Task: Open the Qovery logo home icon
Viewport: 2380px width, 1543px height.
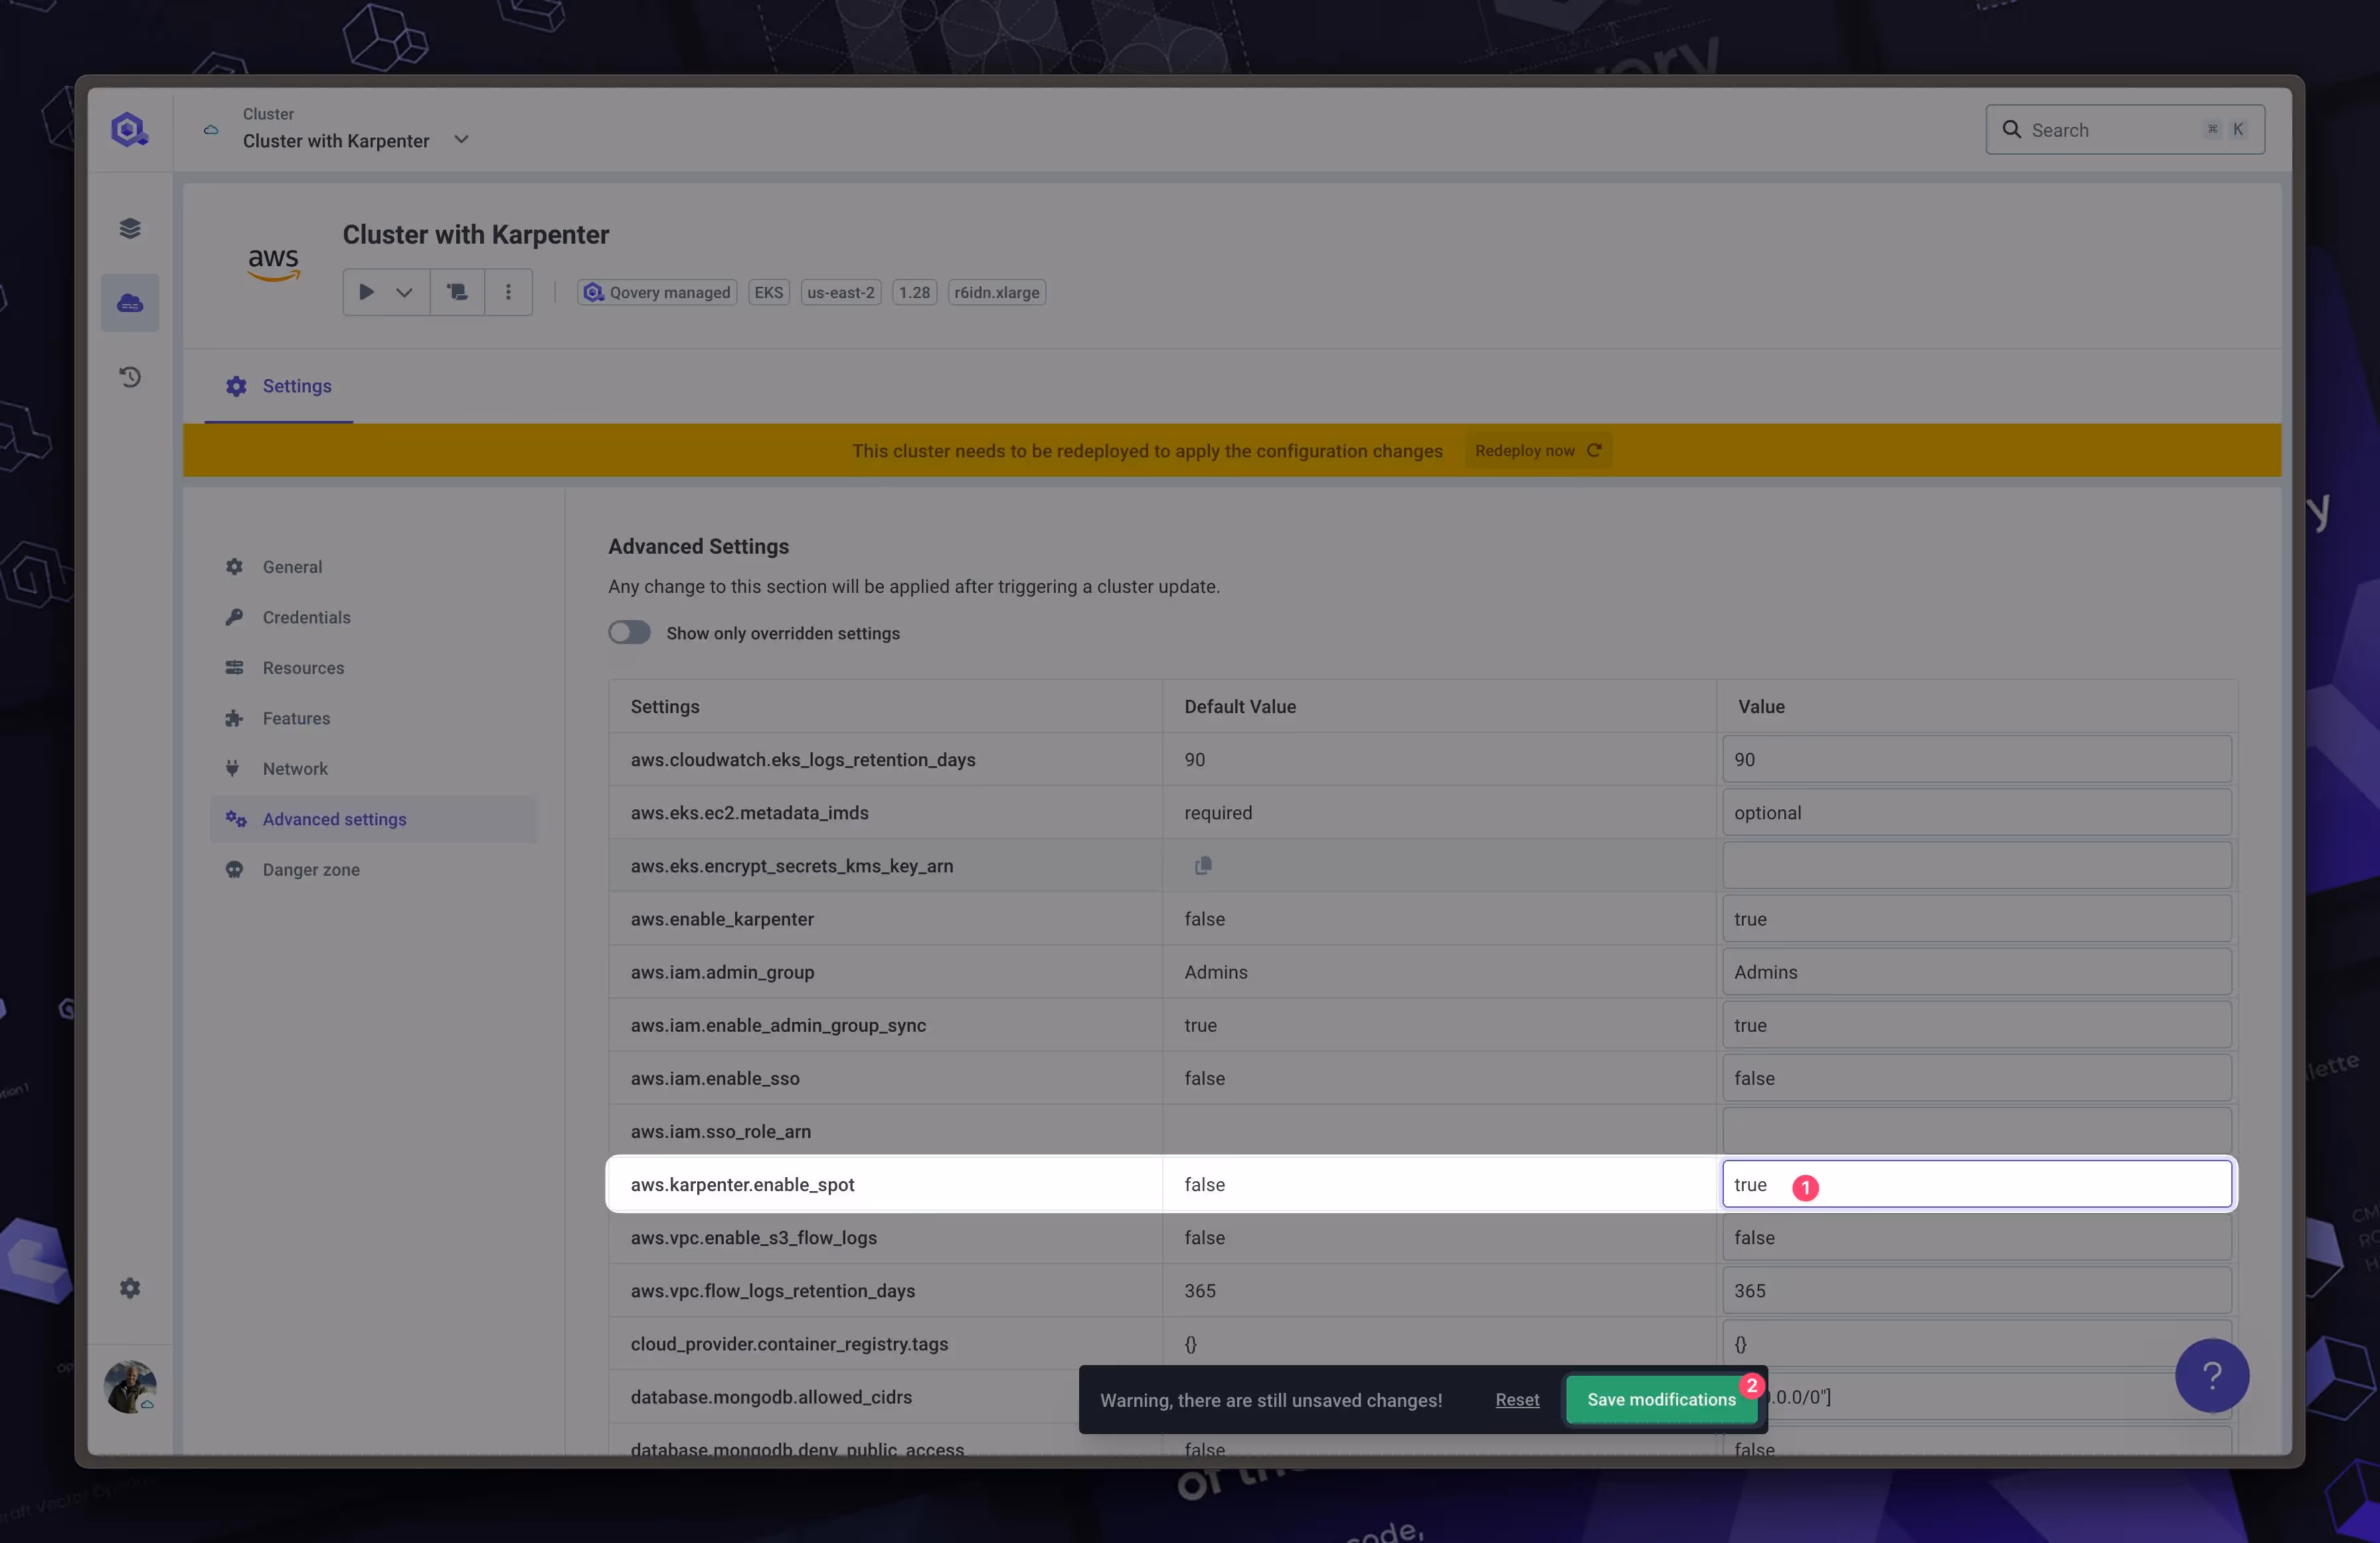Action: pyautogui.click(x=129, y=128)
